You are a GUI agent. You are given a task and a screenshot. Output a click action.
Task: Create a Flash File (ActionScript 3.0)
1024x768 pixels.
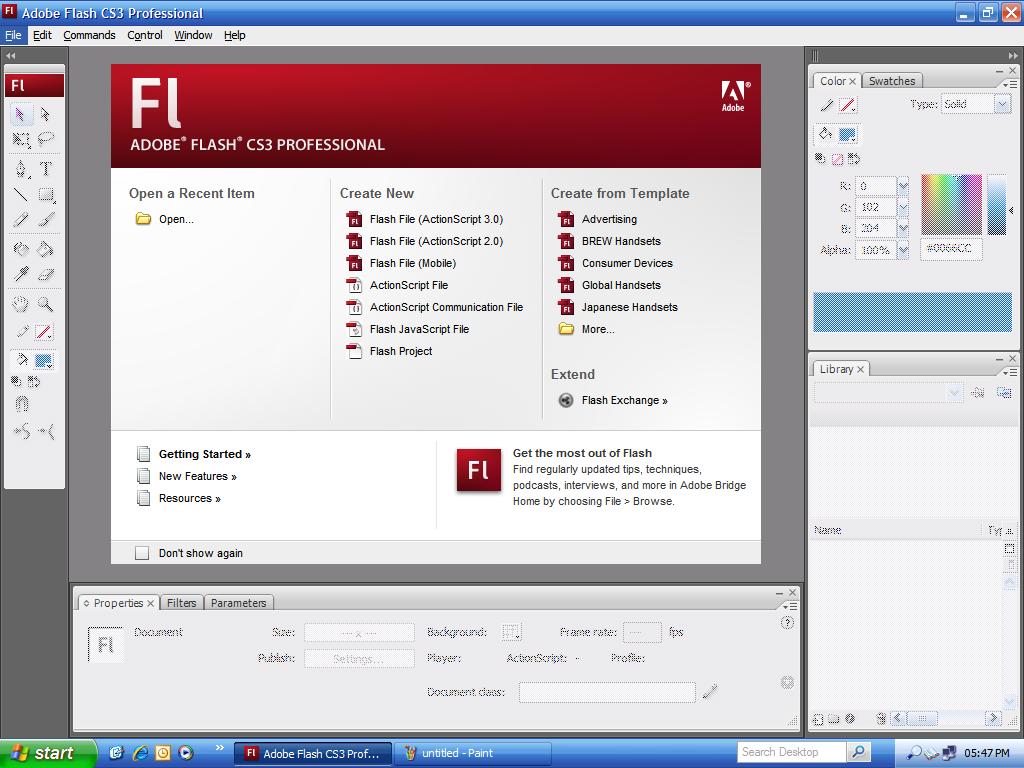(x=436, y=219)
